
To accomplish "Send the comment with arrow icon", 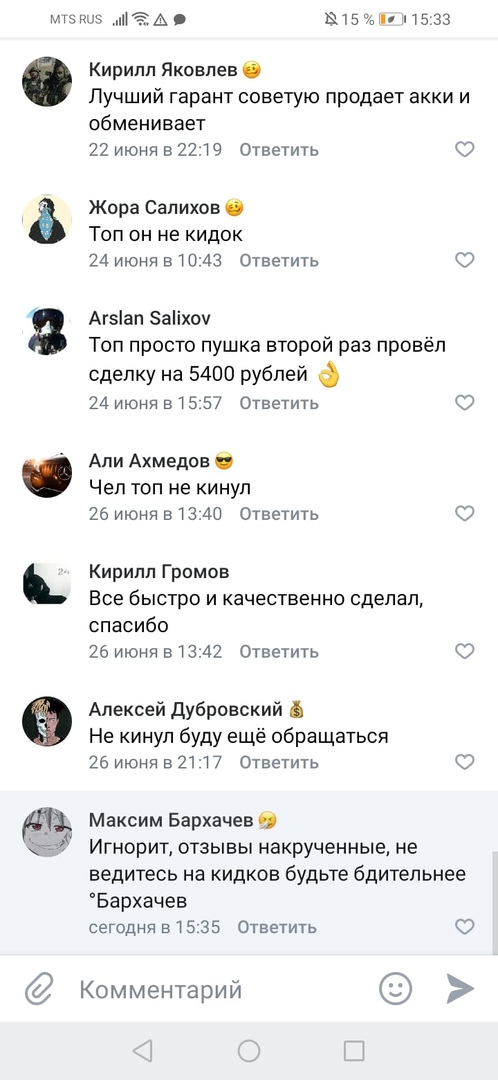I will [459, 989].
